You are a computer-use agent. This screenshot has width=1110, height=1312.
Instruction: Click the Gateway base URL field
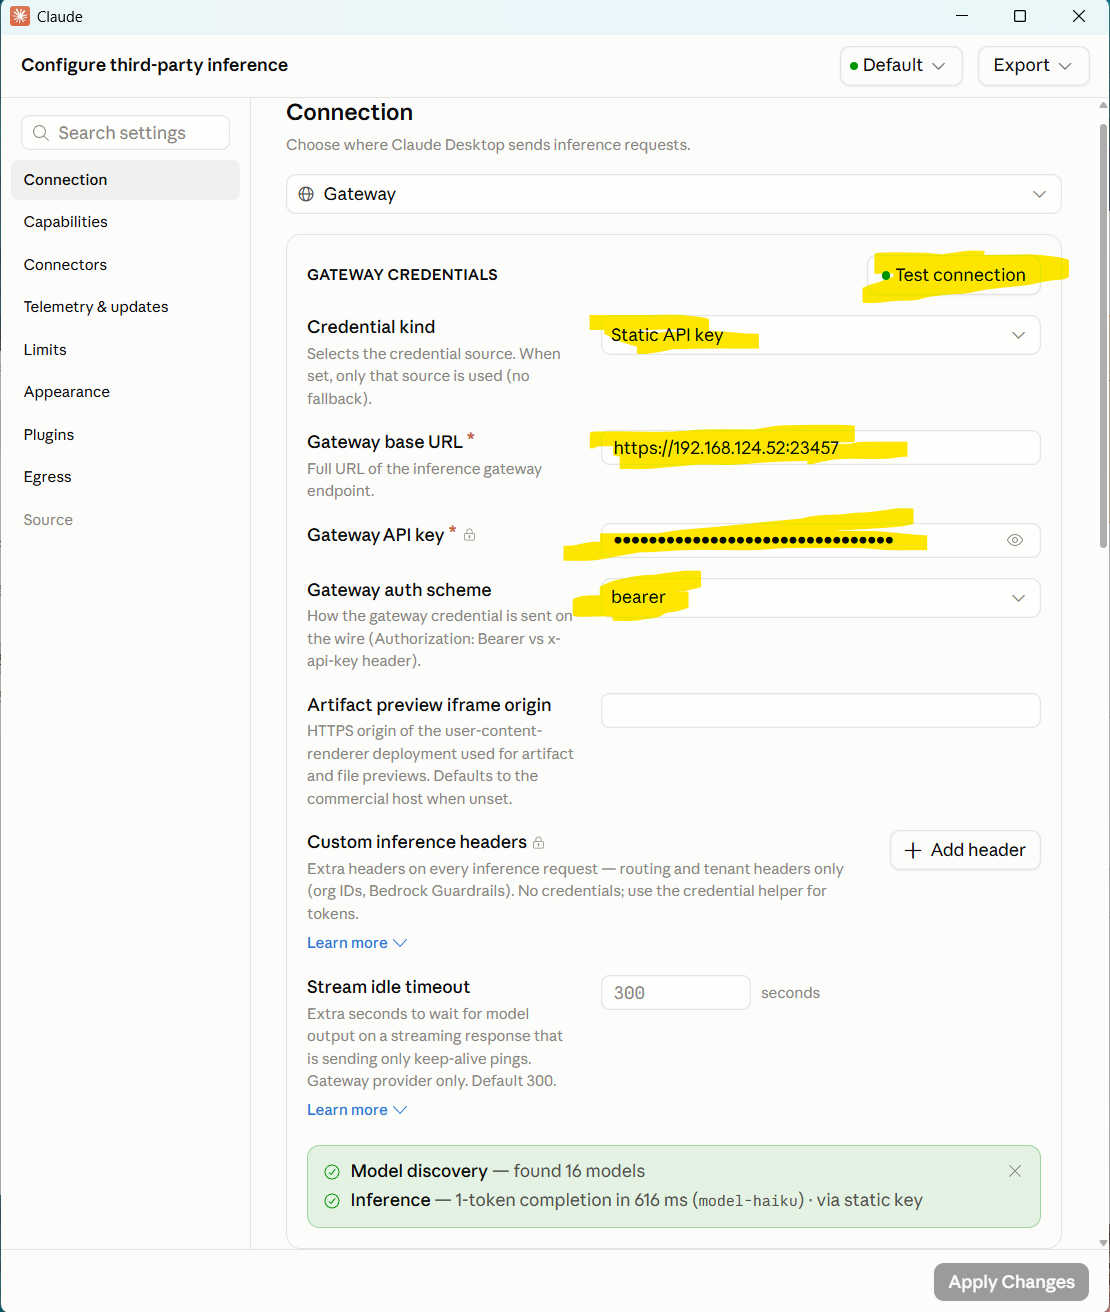pos(820,448)
